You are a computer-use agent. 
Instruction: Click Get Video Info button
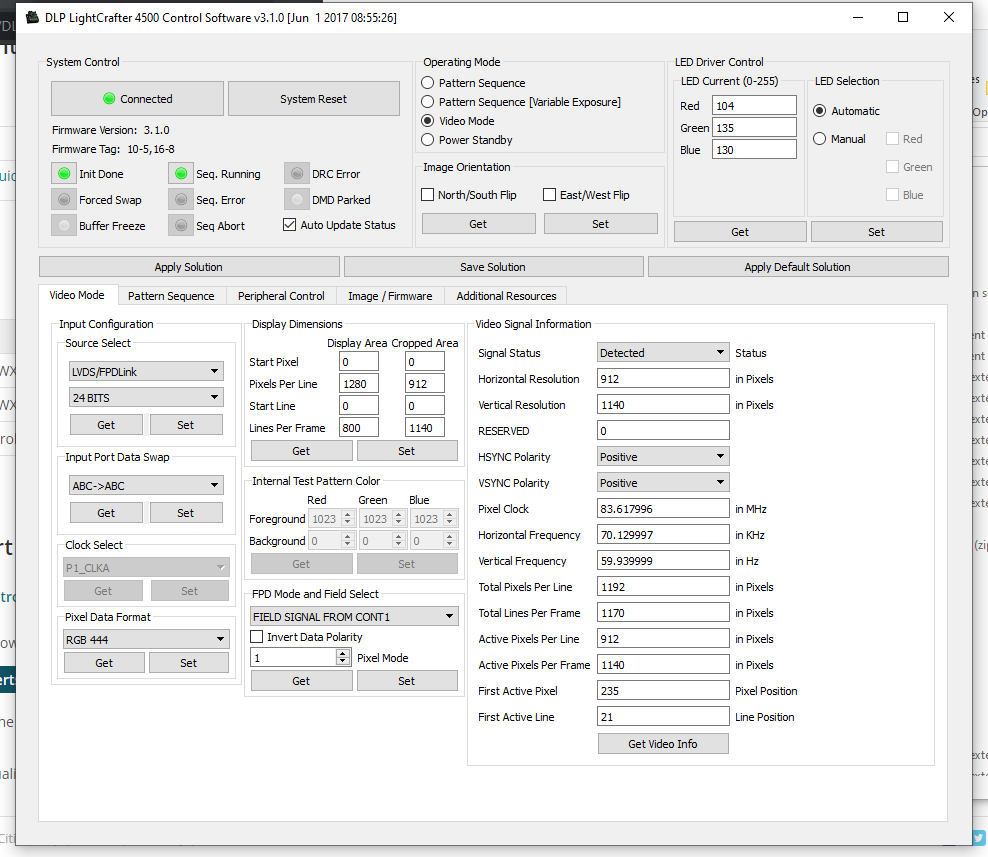point(663,744)
